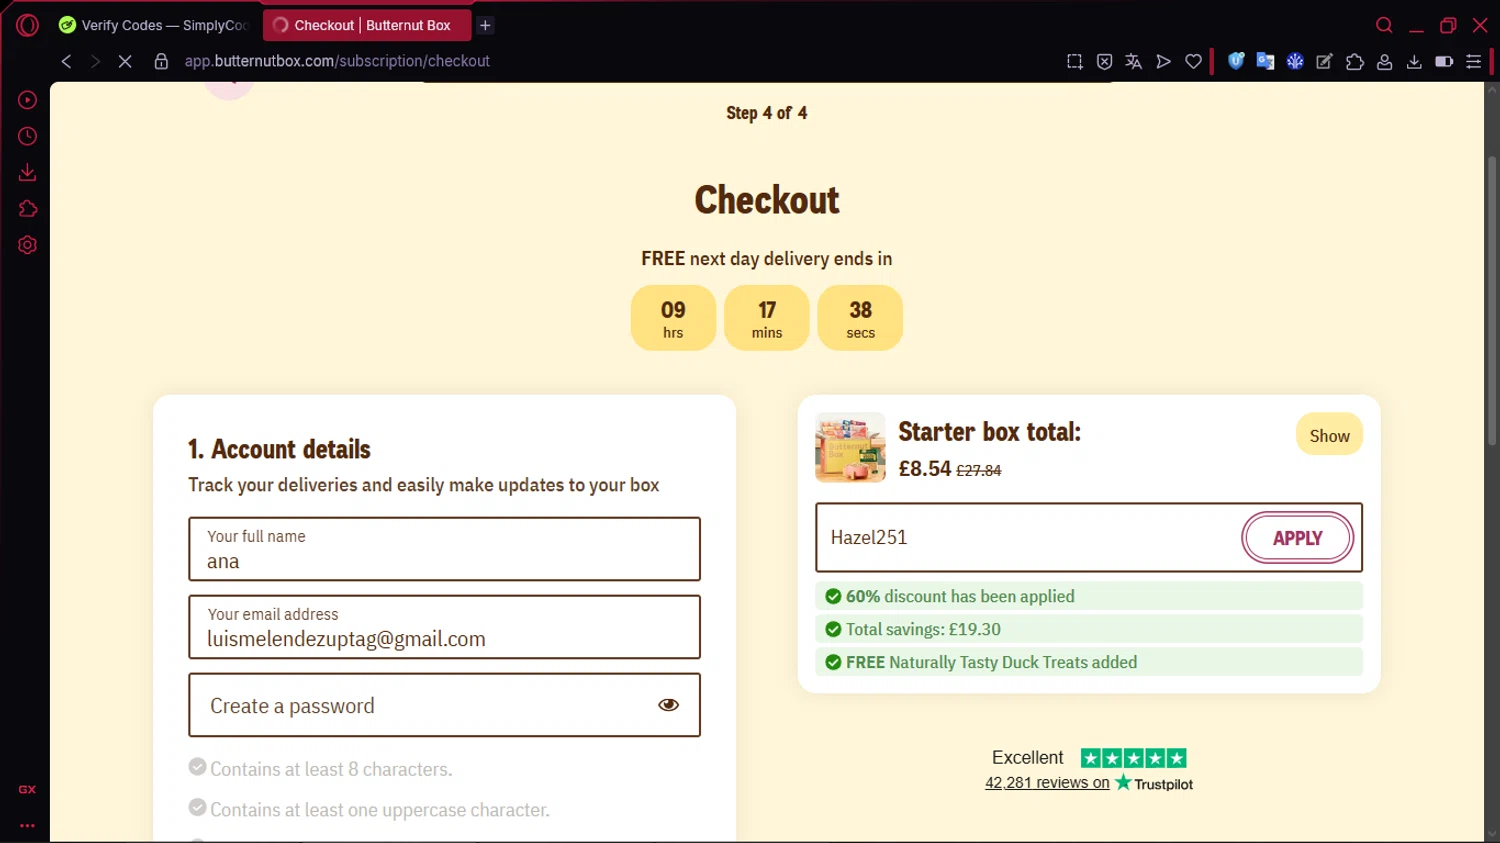This screenshot has height=843, width=1500.
Task: Open the edit note extension
Action: [x=1324, y=61]
